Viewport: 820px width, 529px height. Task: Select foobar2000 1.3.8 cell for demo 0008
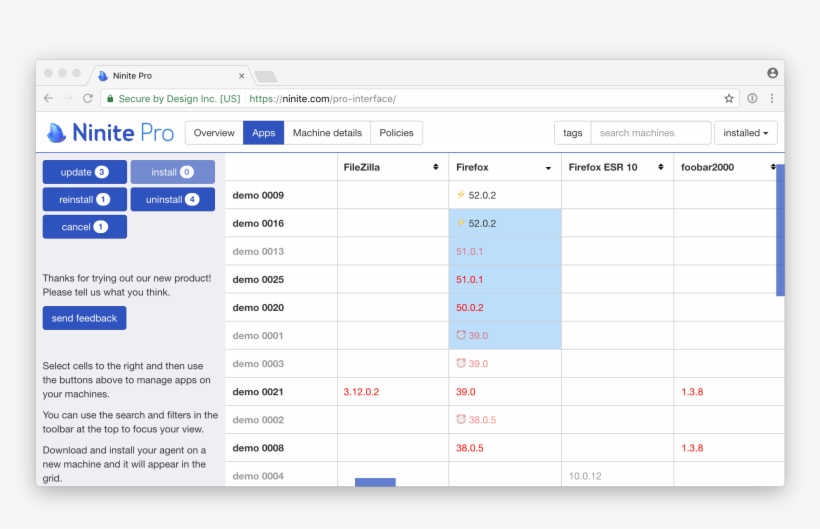[x=729, y=447]
